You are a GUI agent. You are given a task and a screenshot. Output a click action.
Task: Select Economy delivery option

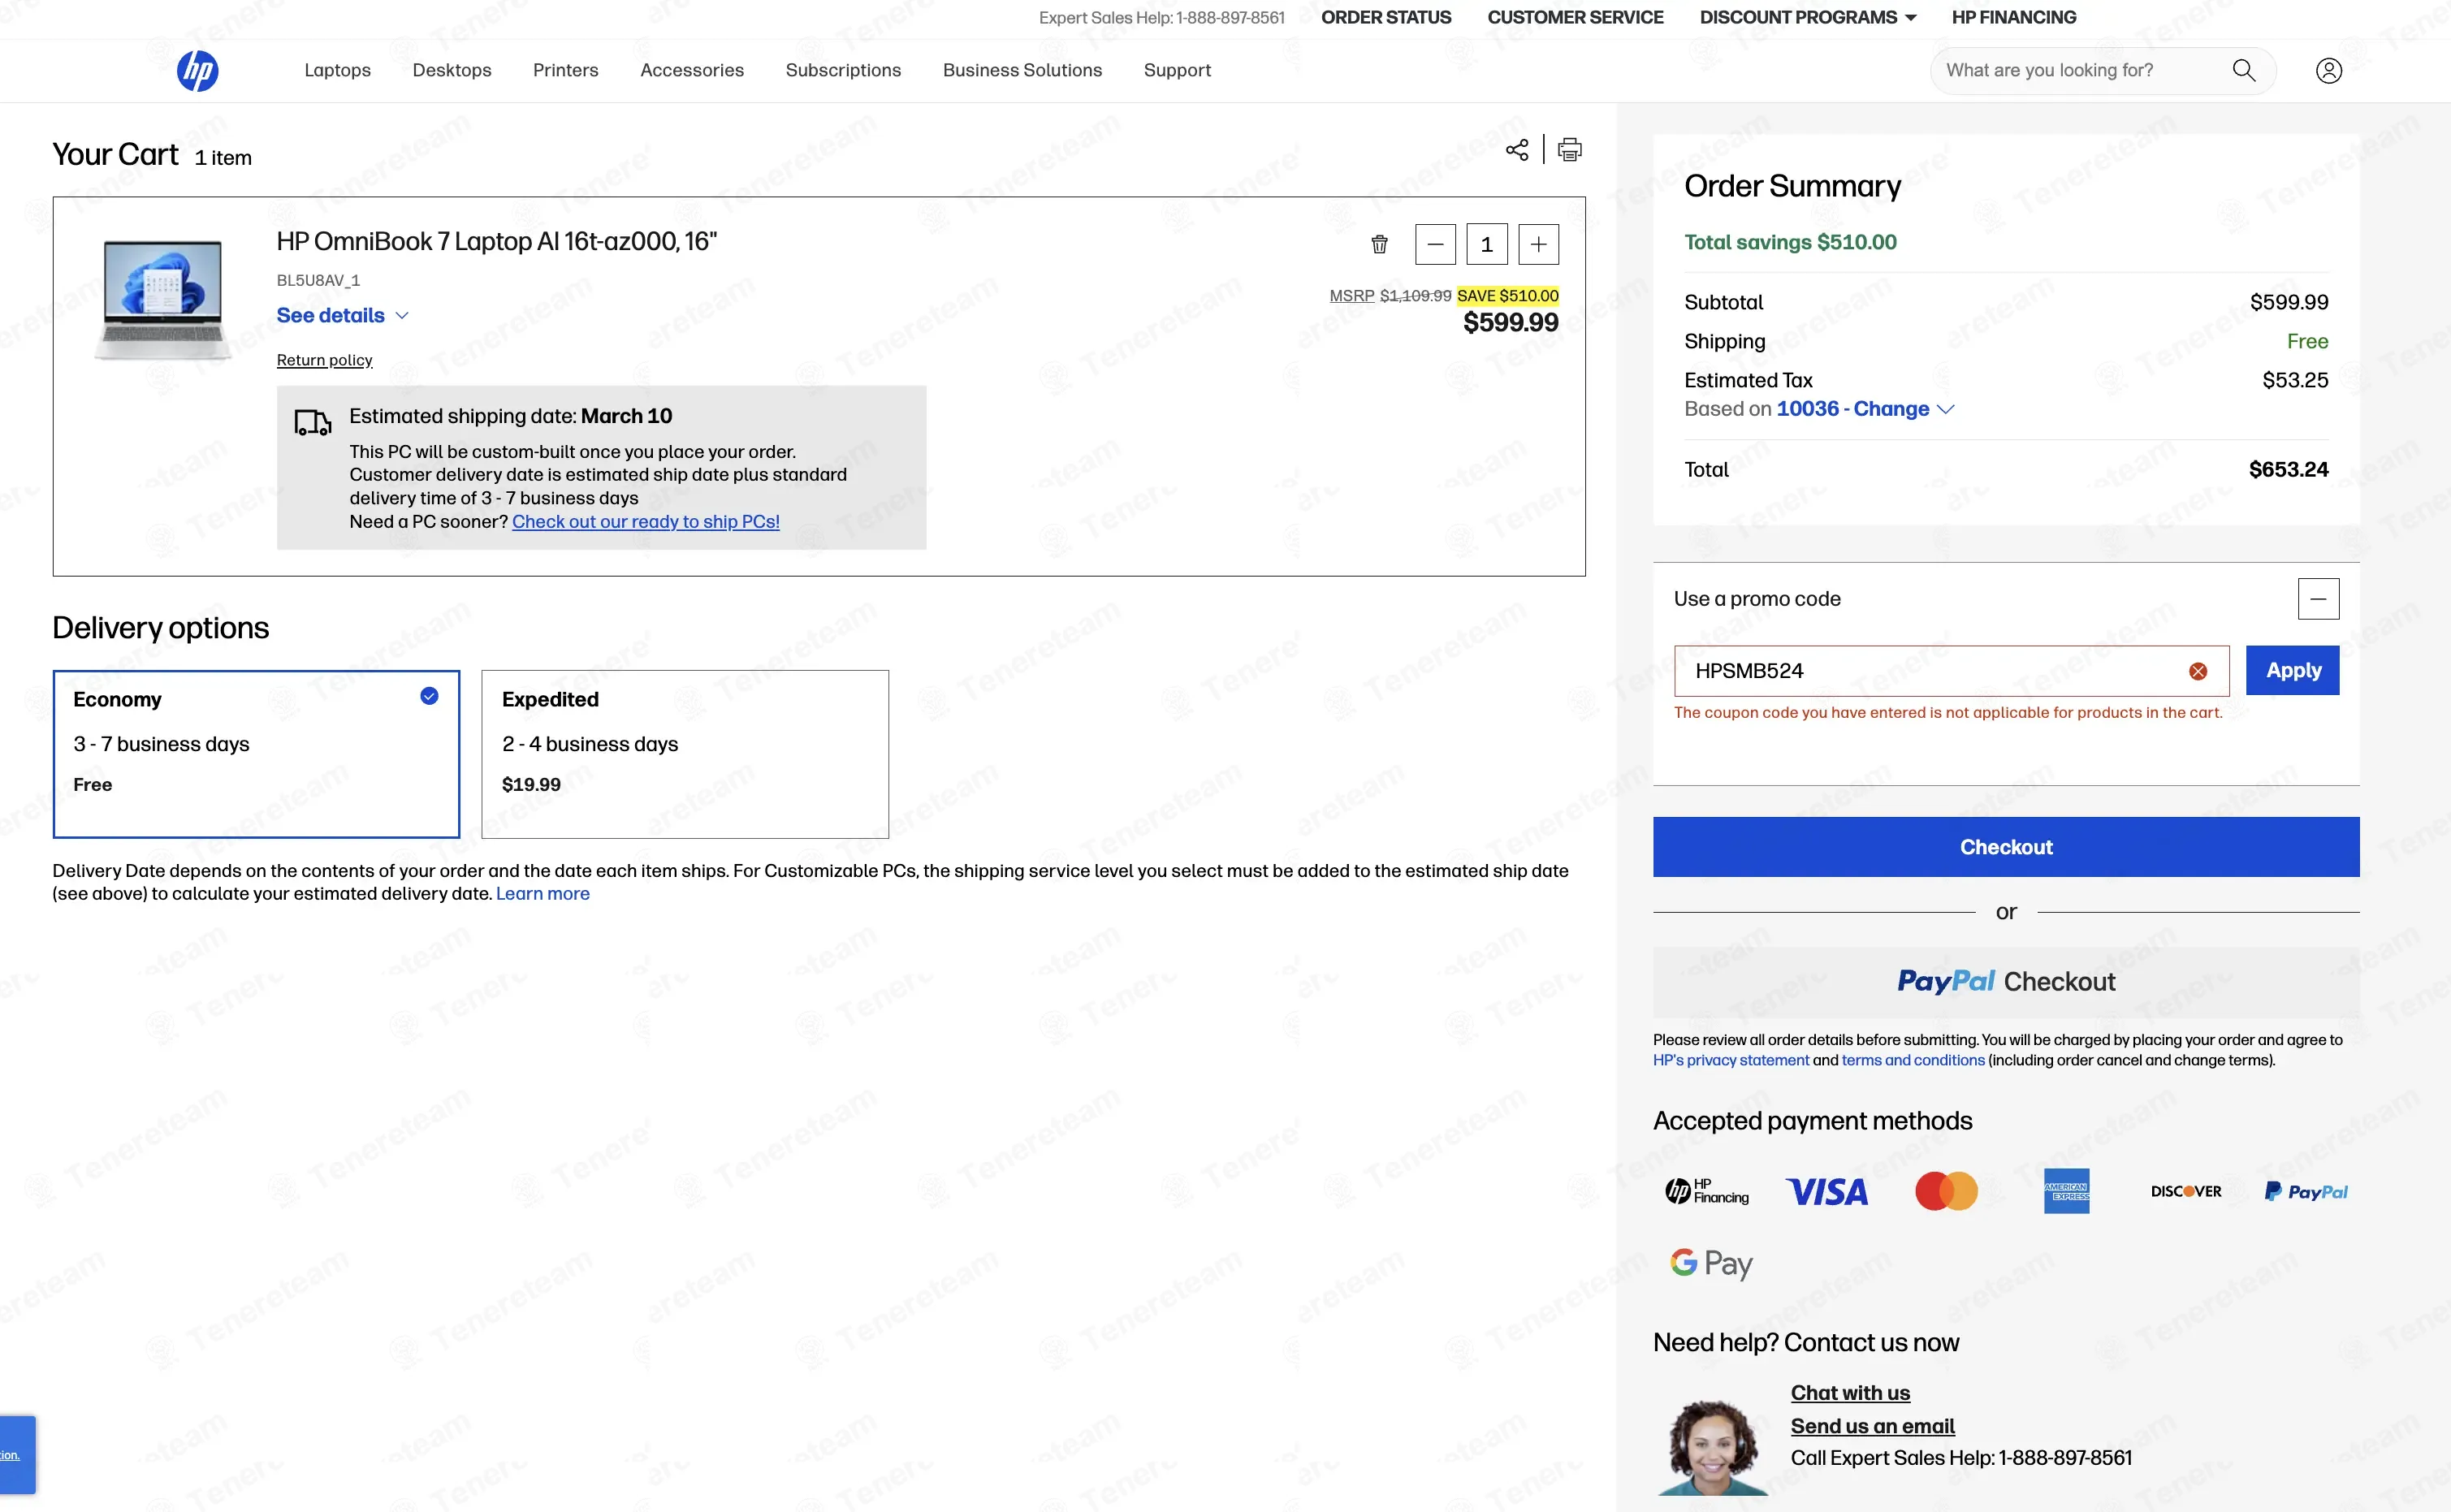click(x=256, y=753)
